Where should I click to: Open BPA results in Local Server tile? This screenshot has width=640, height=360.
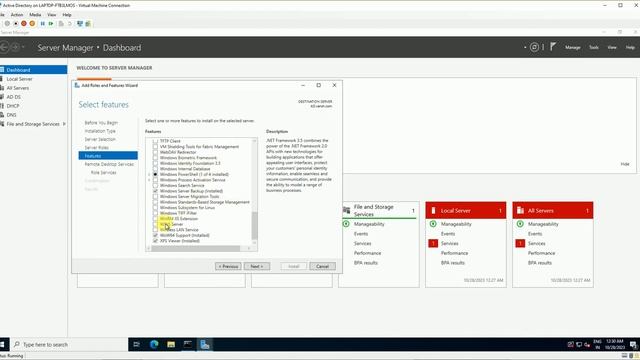453,263
